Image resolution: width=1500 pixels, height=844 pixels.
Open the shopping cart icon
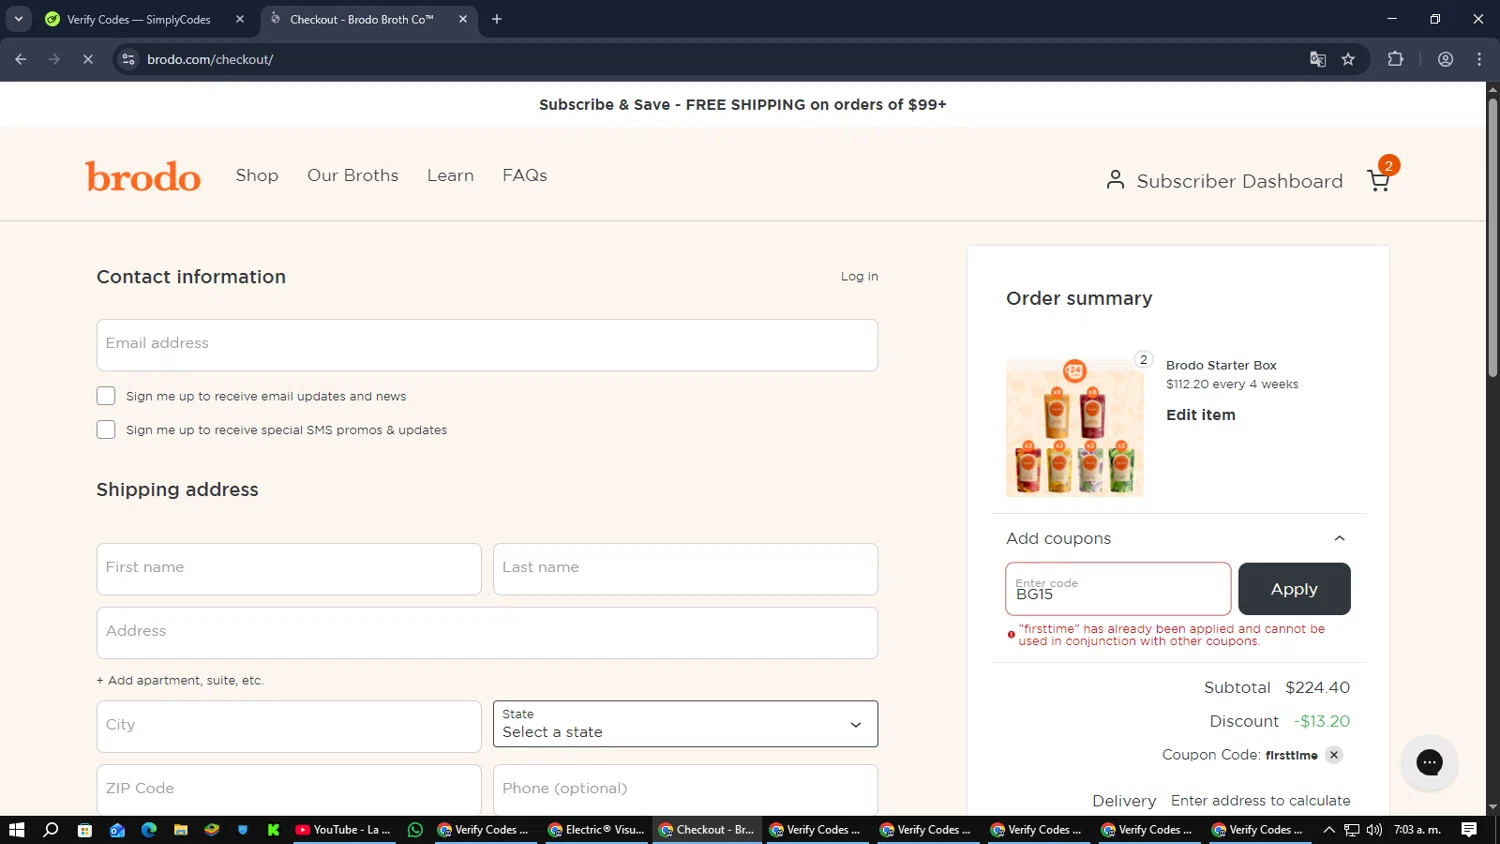pyautogui.click(x=1378, y=181)
